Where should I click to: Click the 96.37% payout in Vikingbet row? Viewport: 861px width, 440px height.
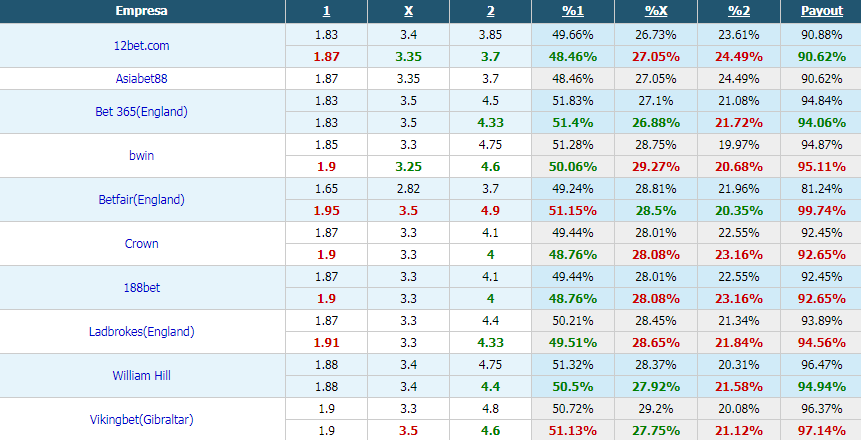coord(821,408)
